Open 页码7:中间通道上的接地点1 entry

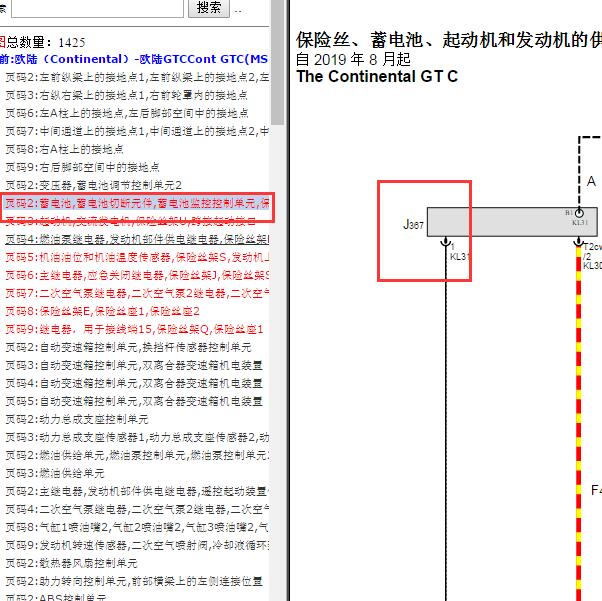(137, 131)
